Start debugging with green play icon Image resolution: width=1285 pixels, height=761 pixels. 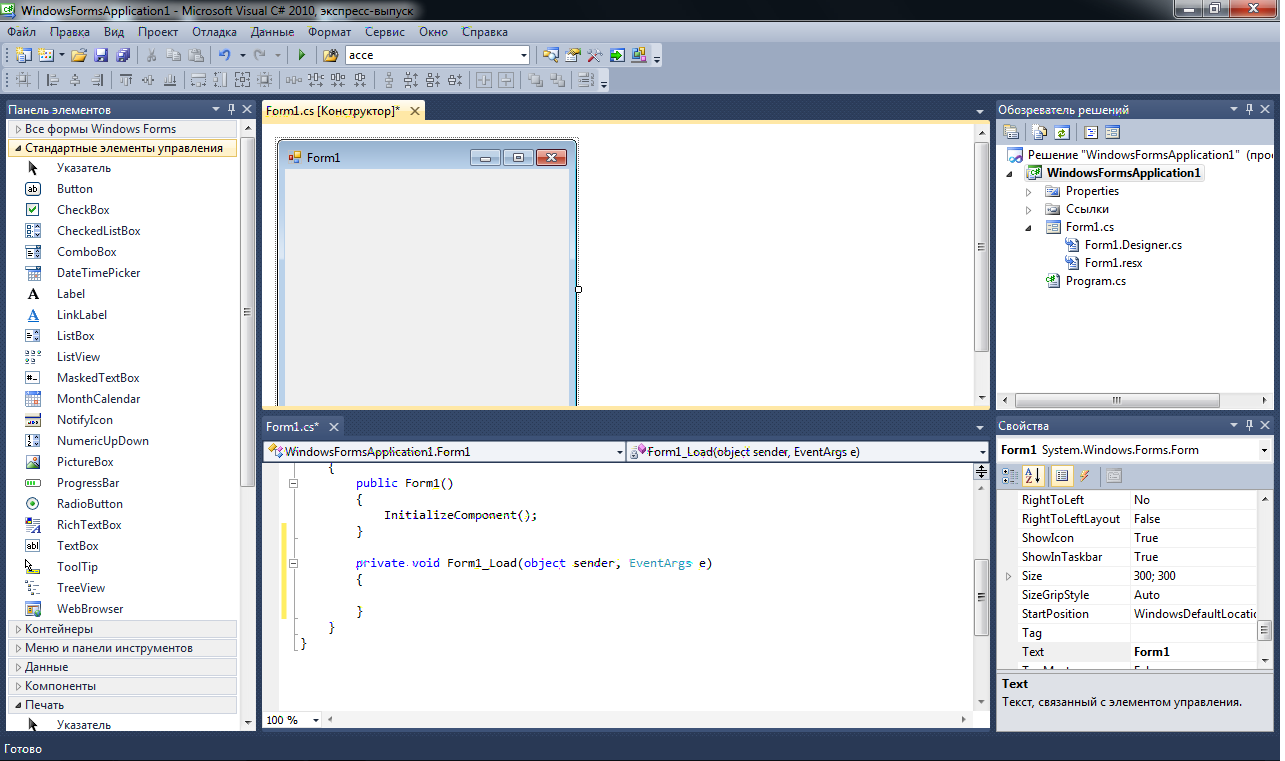click(301, 55)
